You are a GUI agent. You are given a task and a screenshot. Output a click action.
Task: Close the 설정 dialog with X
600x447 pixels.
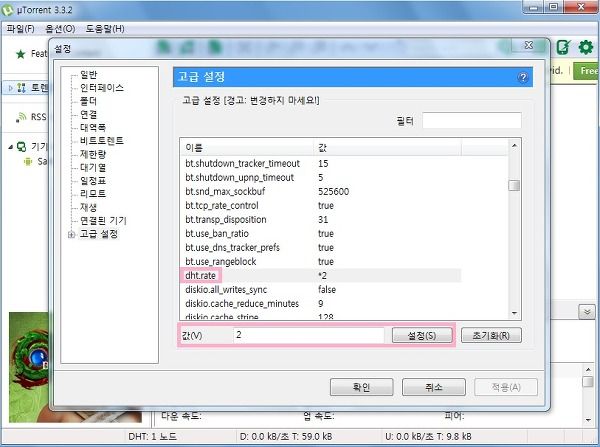[x=528, y=45]
